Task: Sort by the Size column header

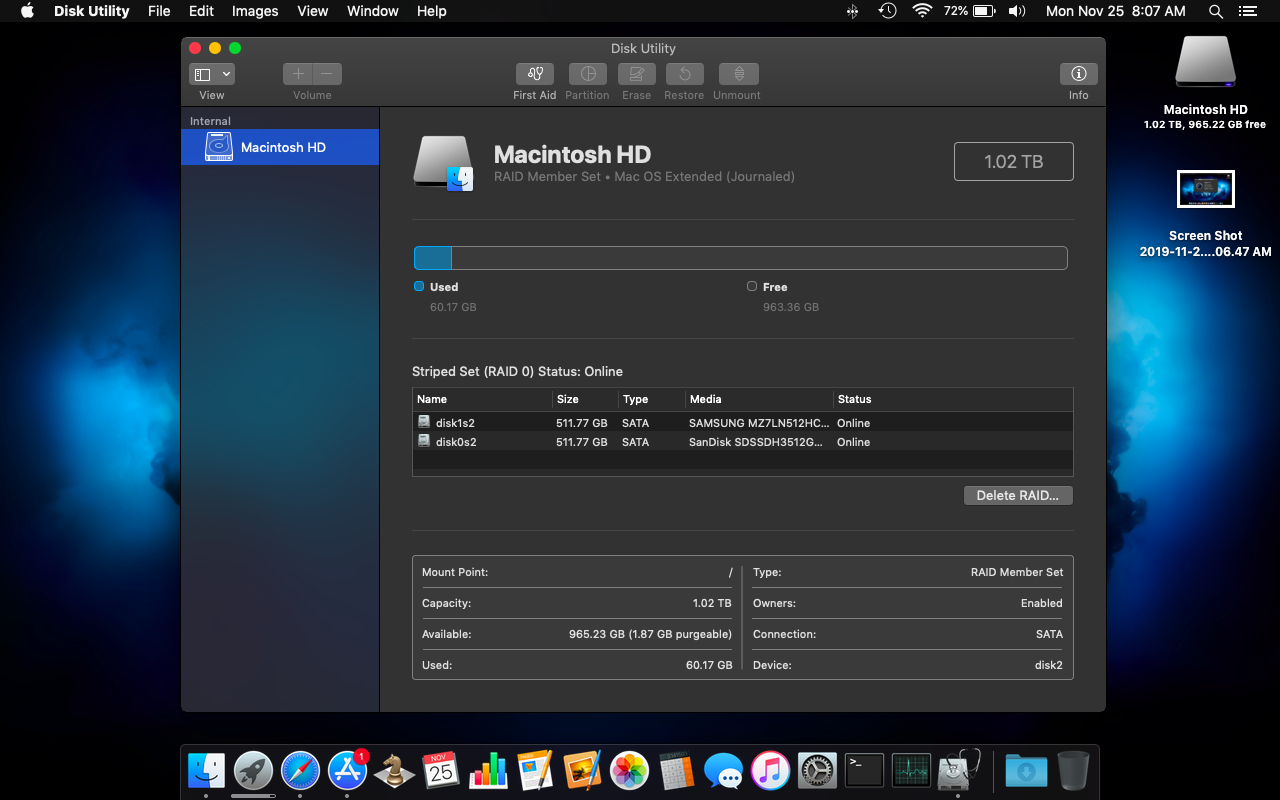Action: click(585, 399)
